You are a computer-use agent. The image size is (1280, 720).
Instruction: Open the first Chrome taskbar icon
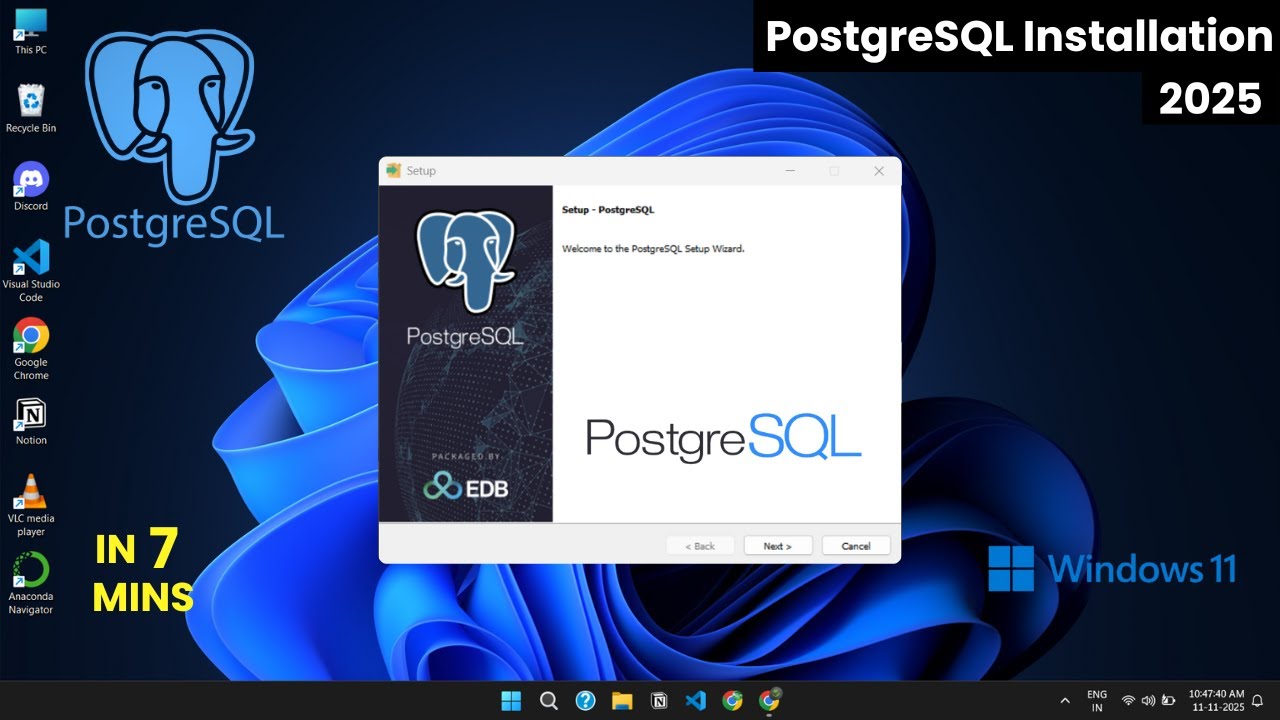coord(733,700)
